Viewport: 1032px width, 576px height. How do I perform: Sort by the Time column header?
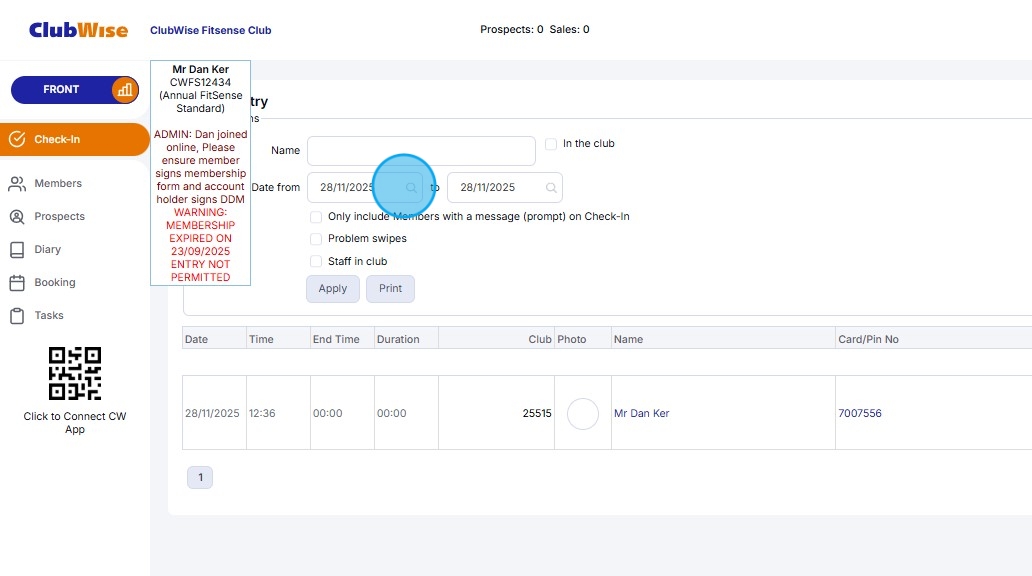(x=261, y=339)
